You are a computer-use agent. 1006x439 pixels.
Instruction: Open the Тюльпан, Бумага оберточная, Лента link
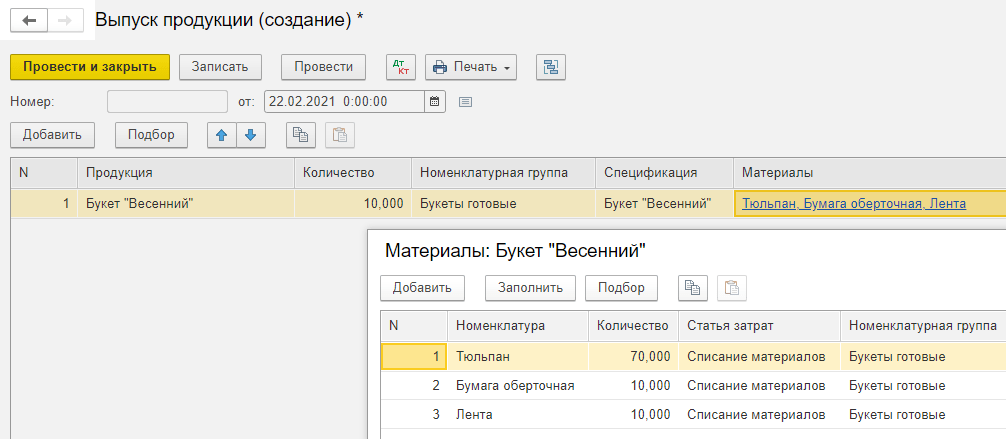(x=854, y=204)
